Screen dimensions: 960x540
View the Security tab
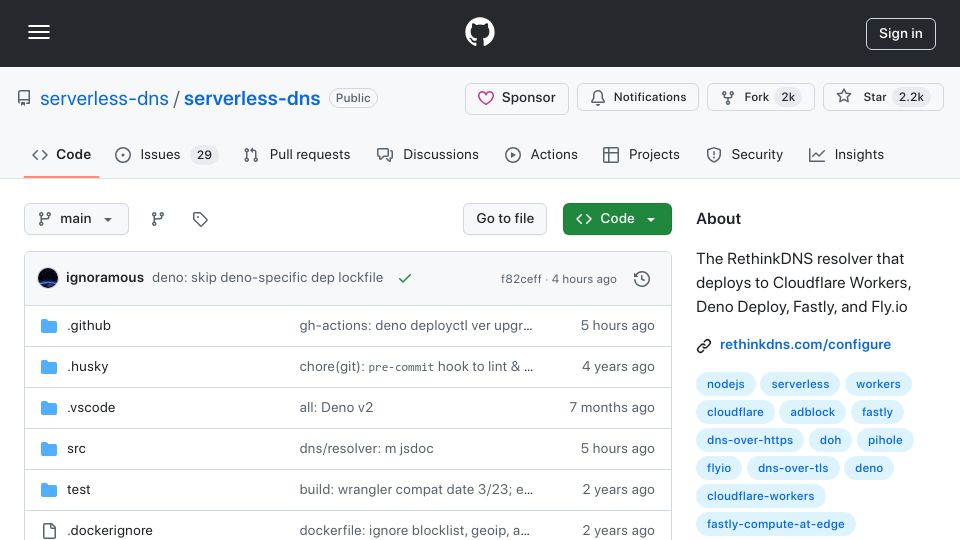(744, 155)
